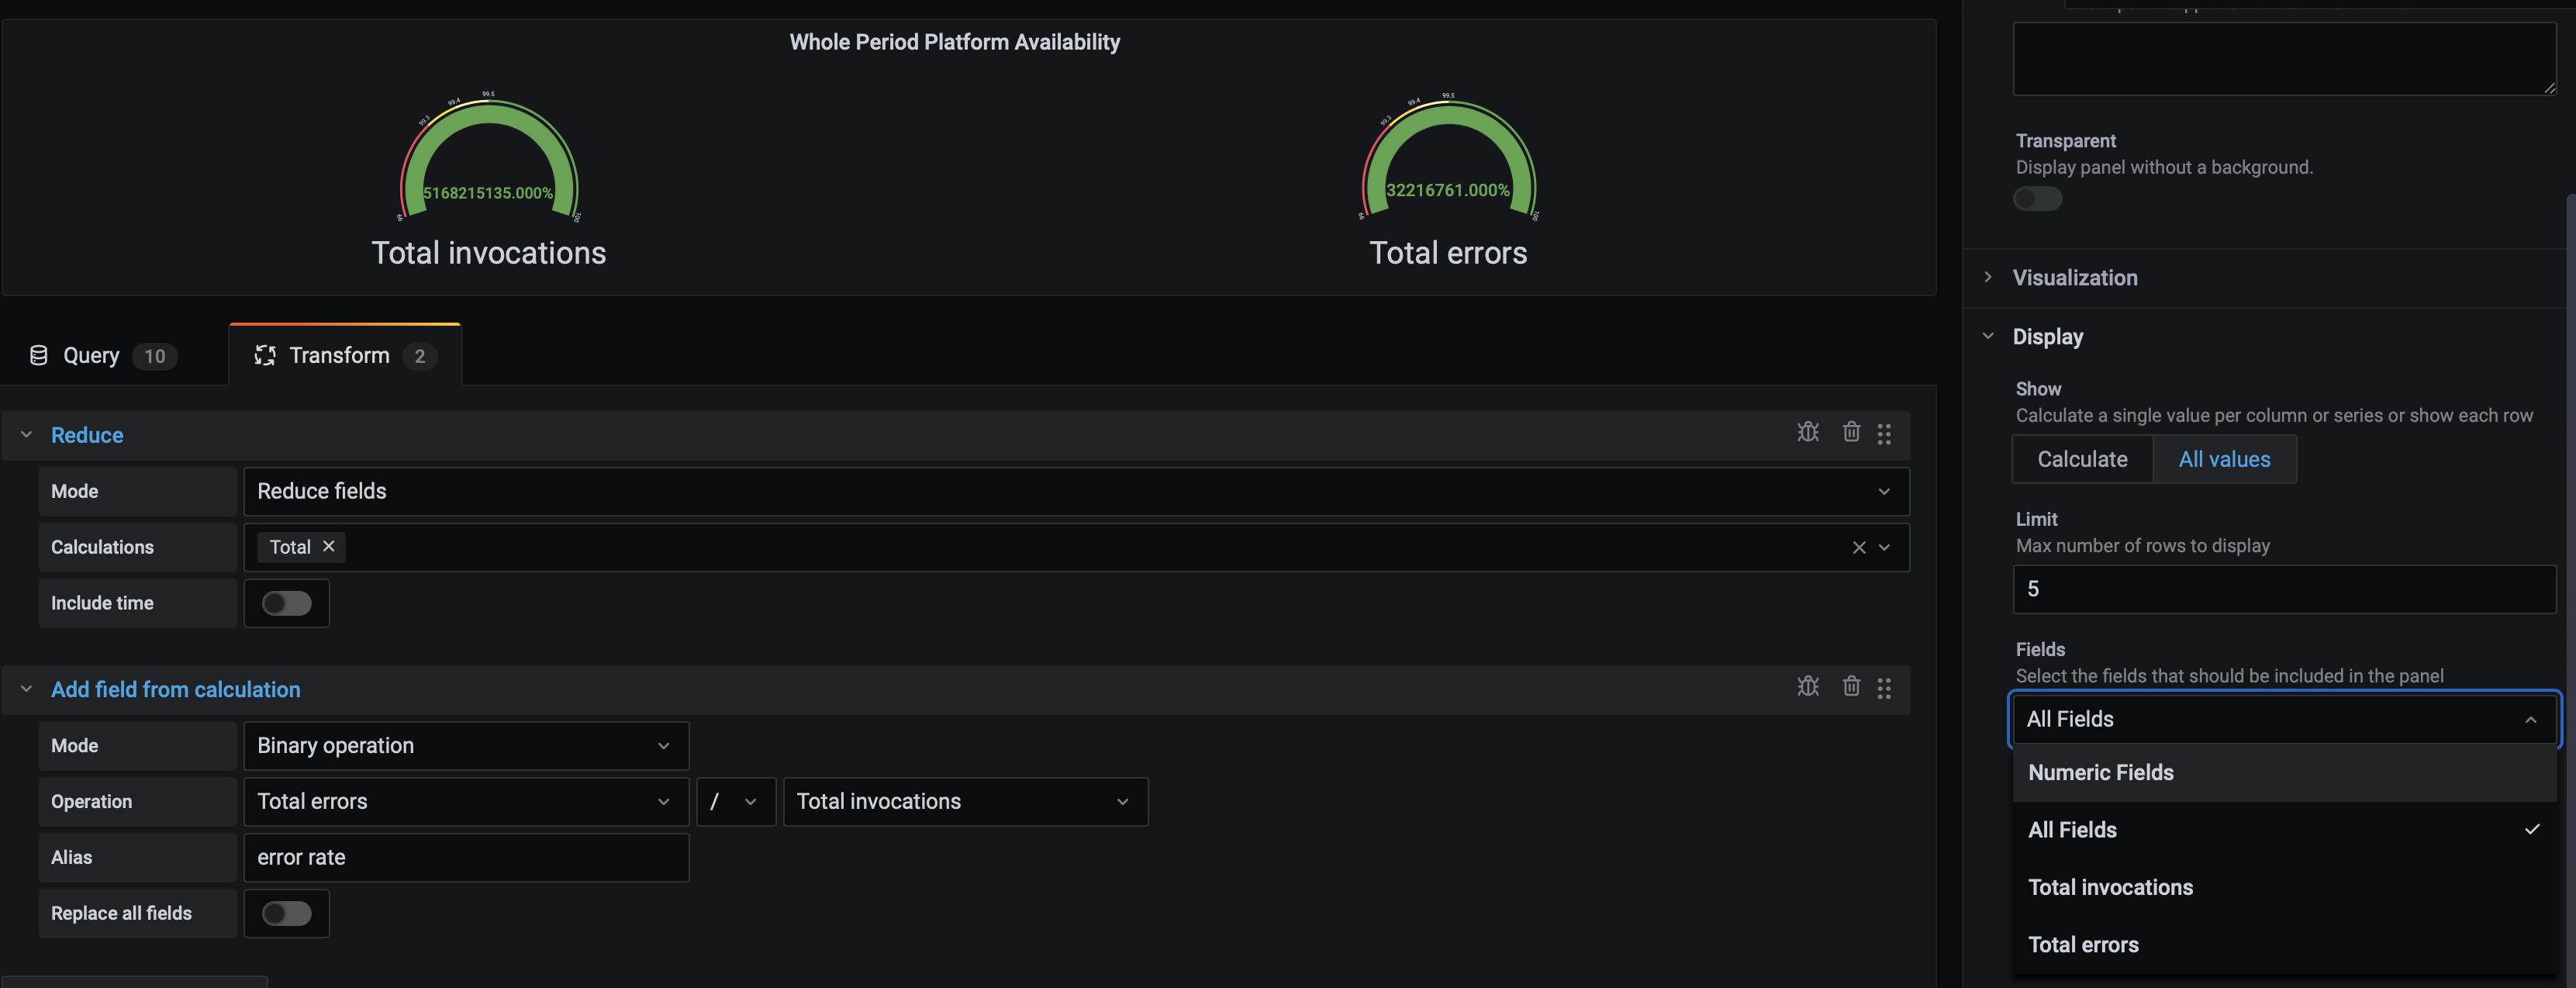Click the Calculate option under Show
Viewport: 2576px width, 988px height.
tap(2082, 459)
